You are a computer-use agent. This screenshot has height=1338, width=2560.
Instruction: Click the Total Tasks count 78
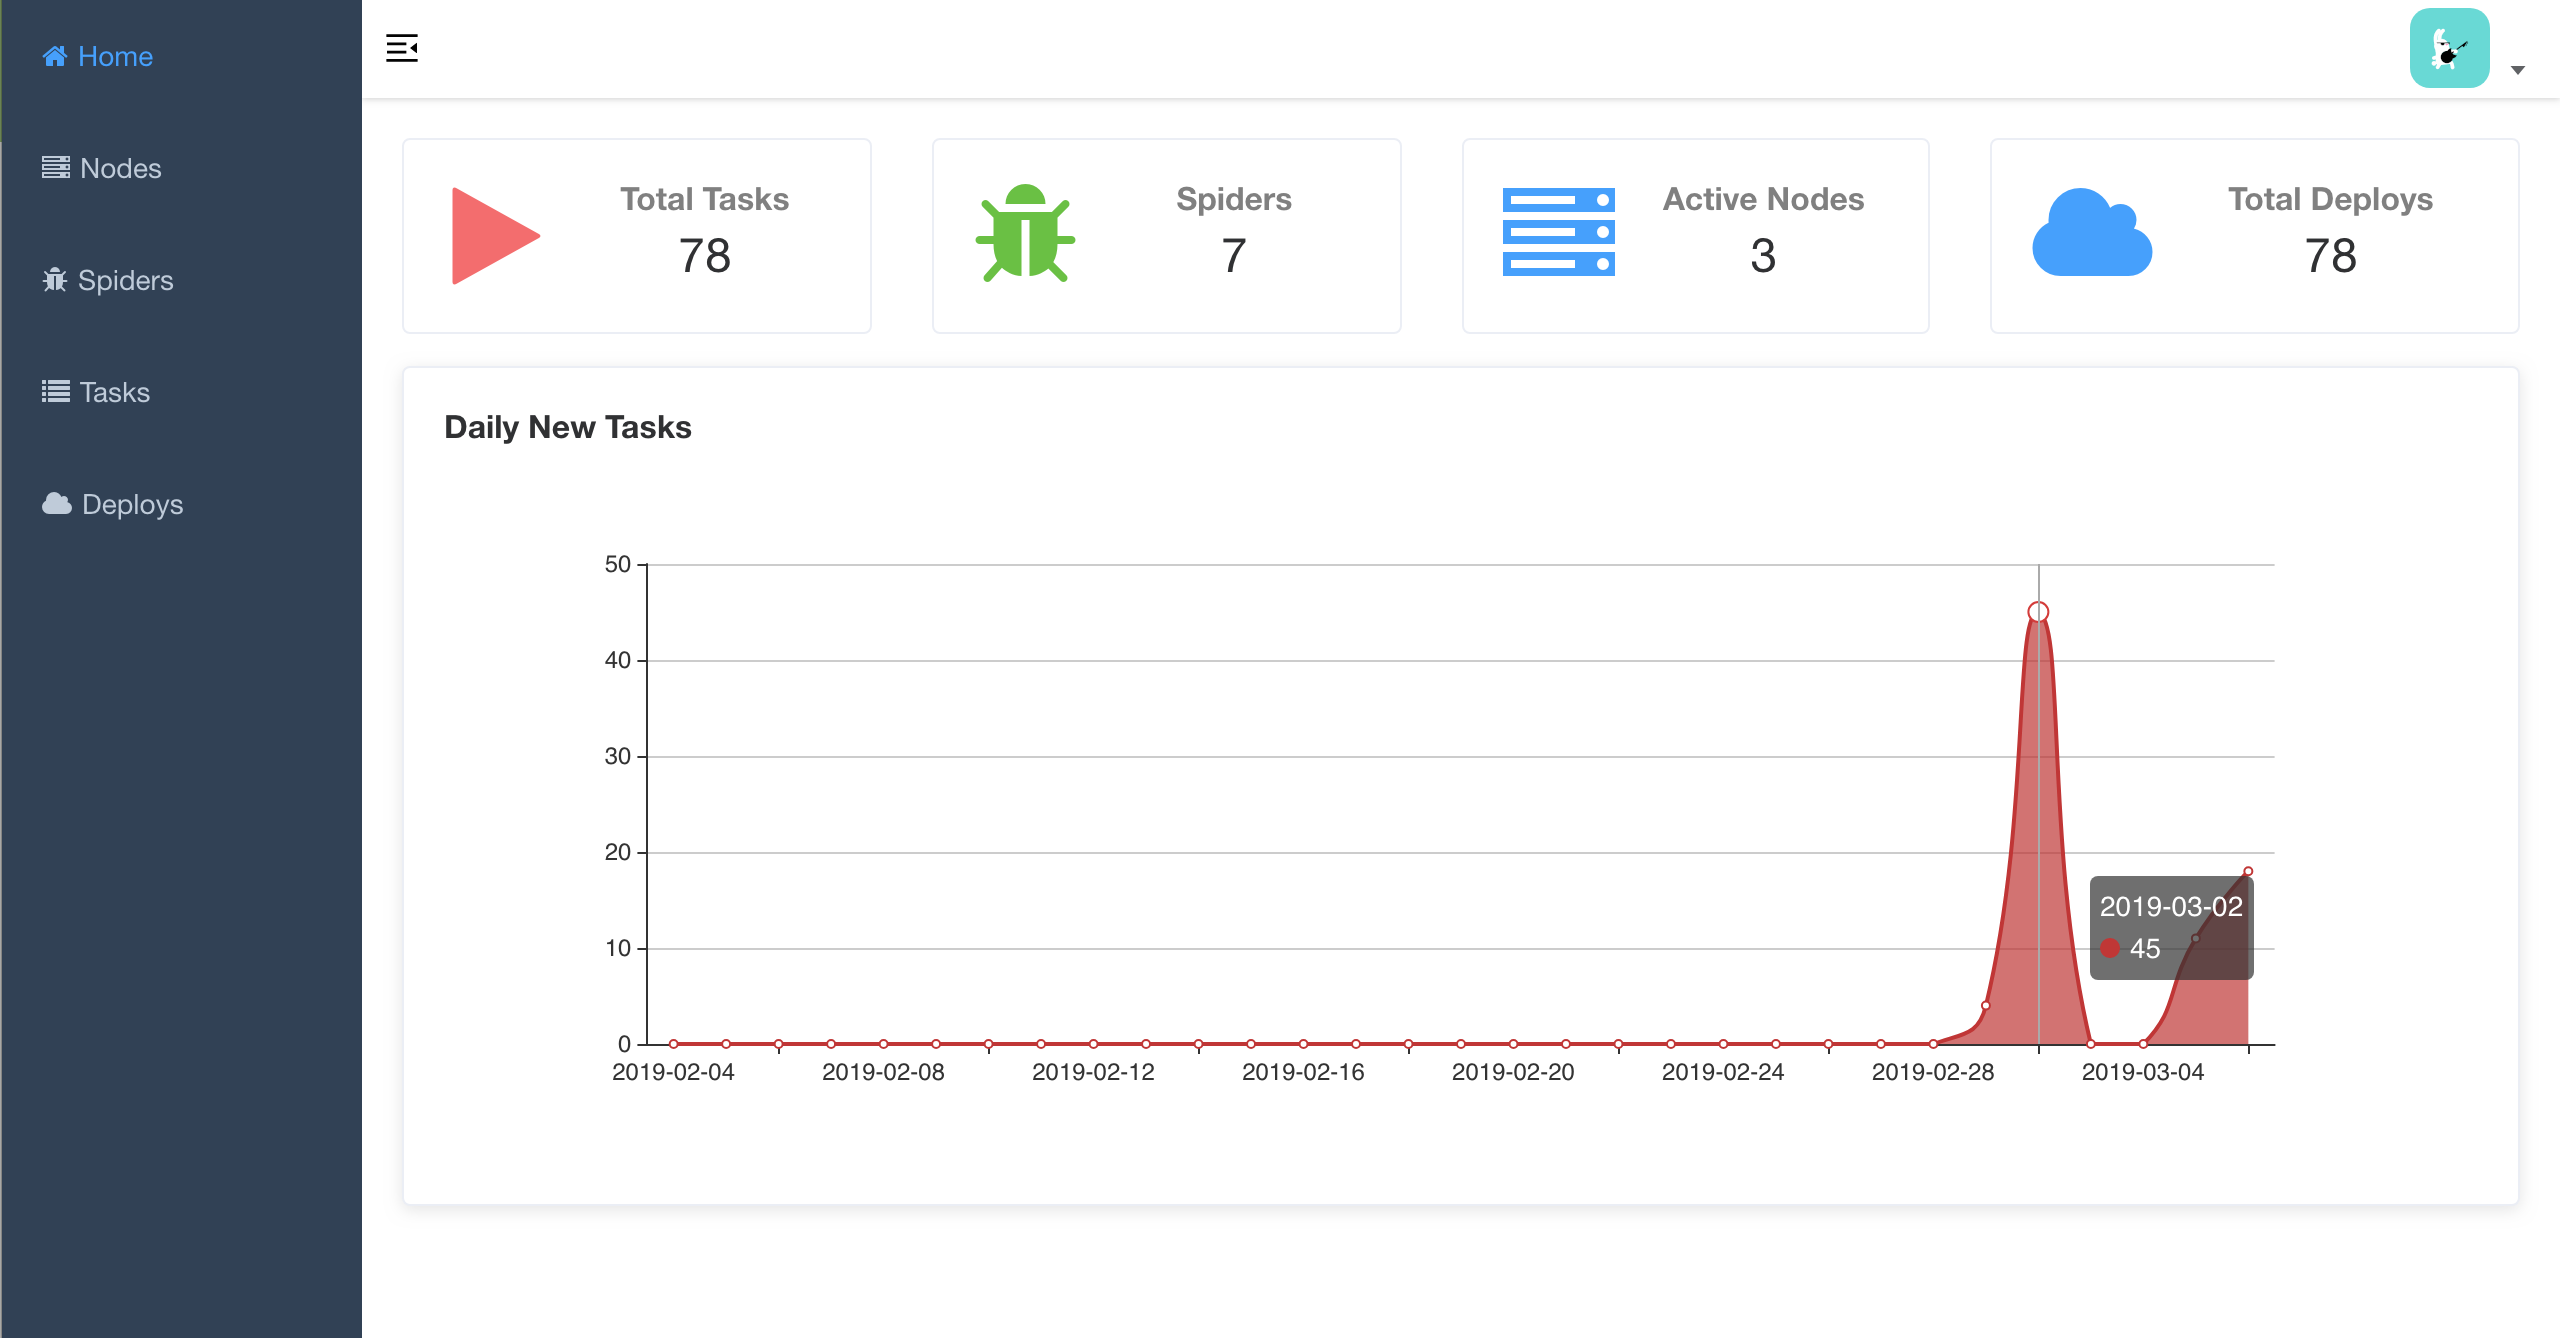pos(704,256)
